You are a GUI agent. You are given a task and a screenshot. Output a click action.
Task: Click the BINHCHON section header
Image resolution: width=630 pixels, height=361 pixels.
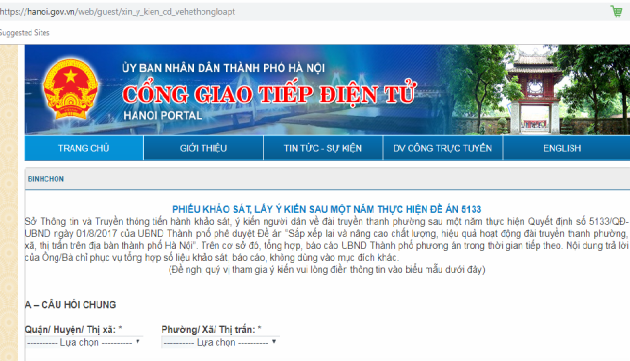point(45,179)
